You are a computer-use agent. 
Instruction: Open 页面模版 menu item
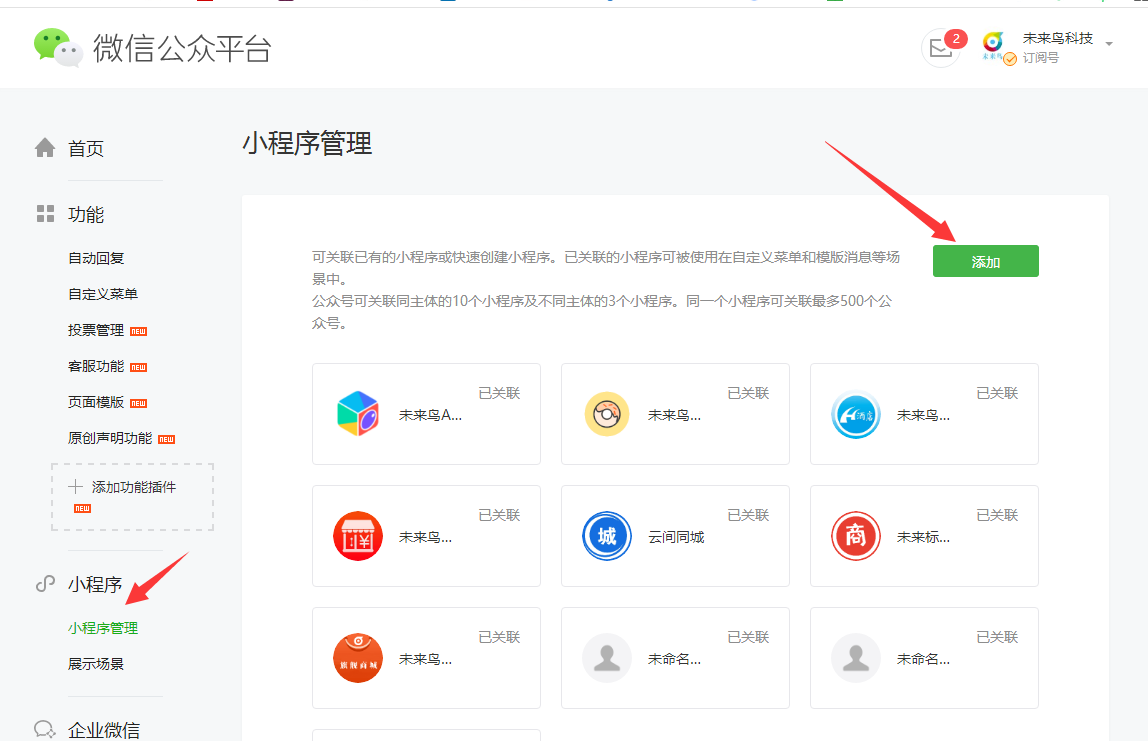(96, 402)
